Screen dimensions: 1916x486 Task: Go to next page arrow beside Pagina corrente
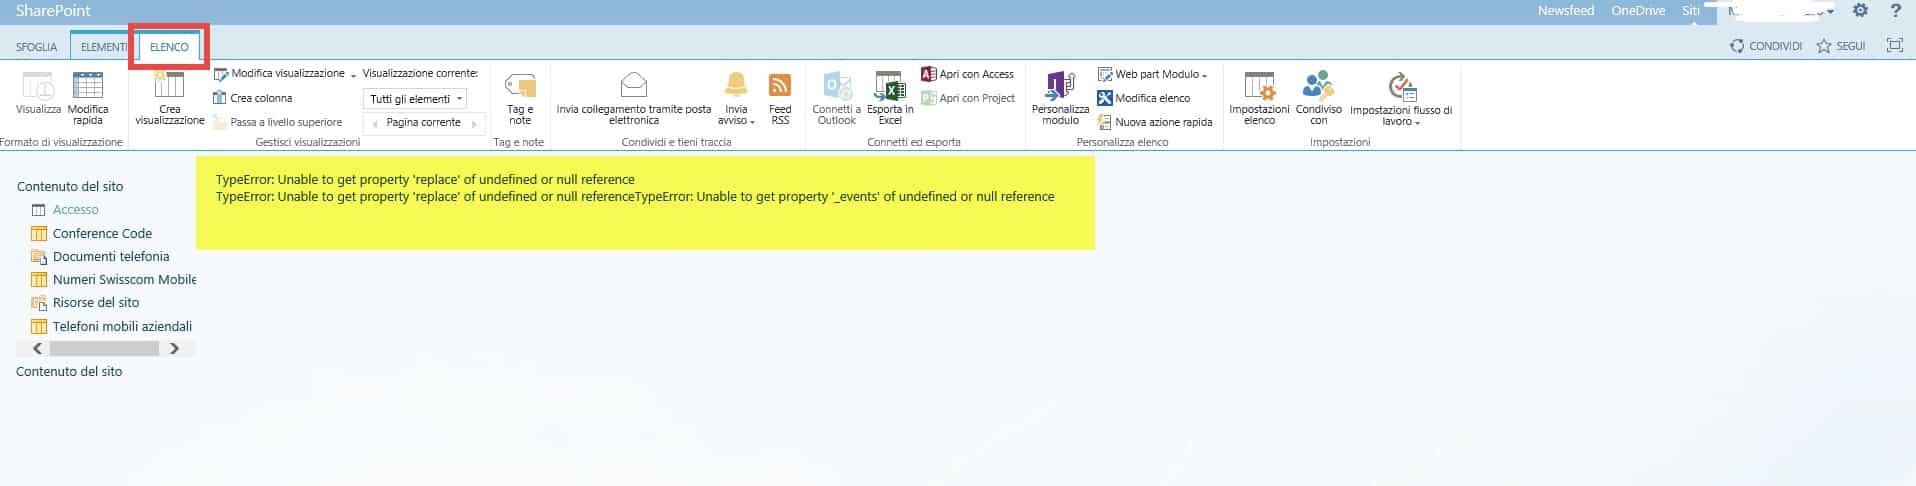click(x=474, y=123)
